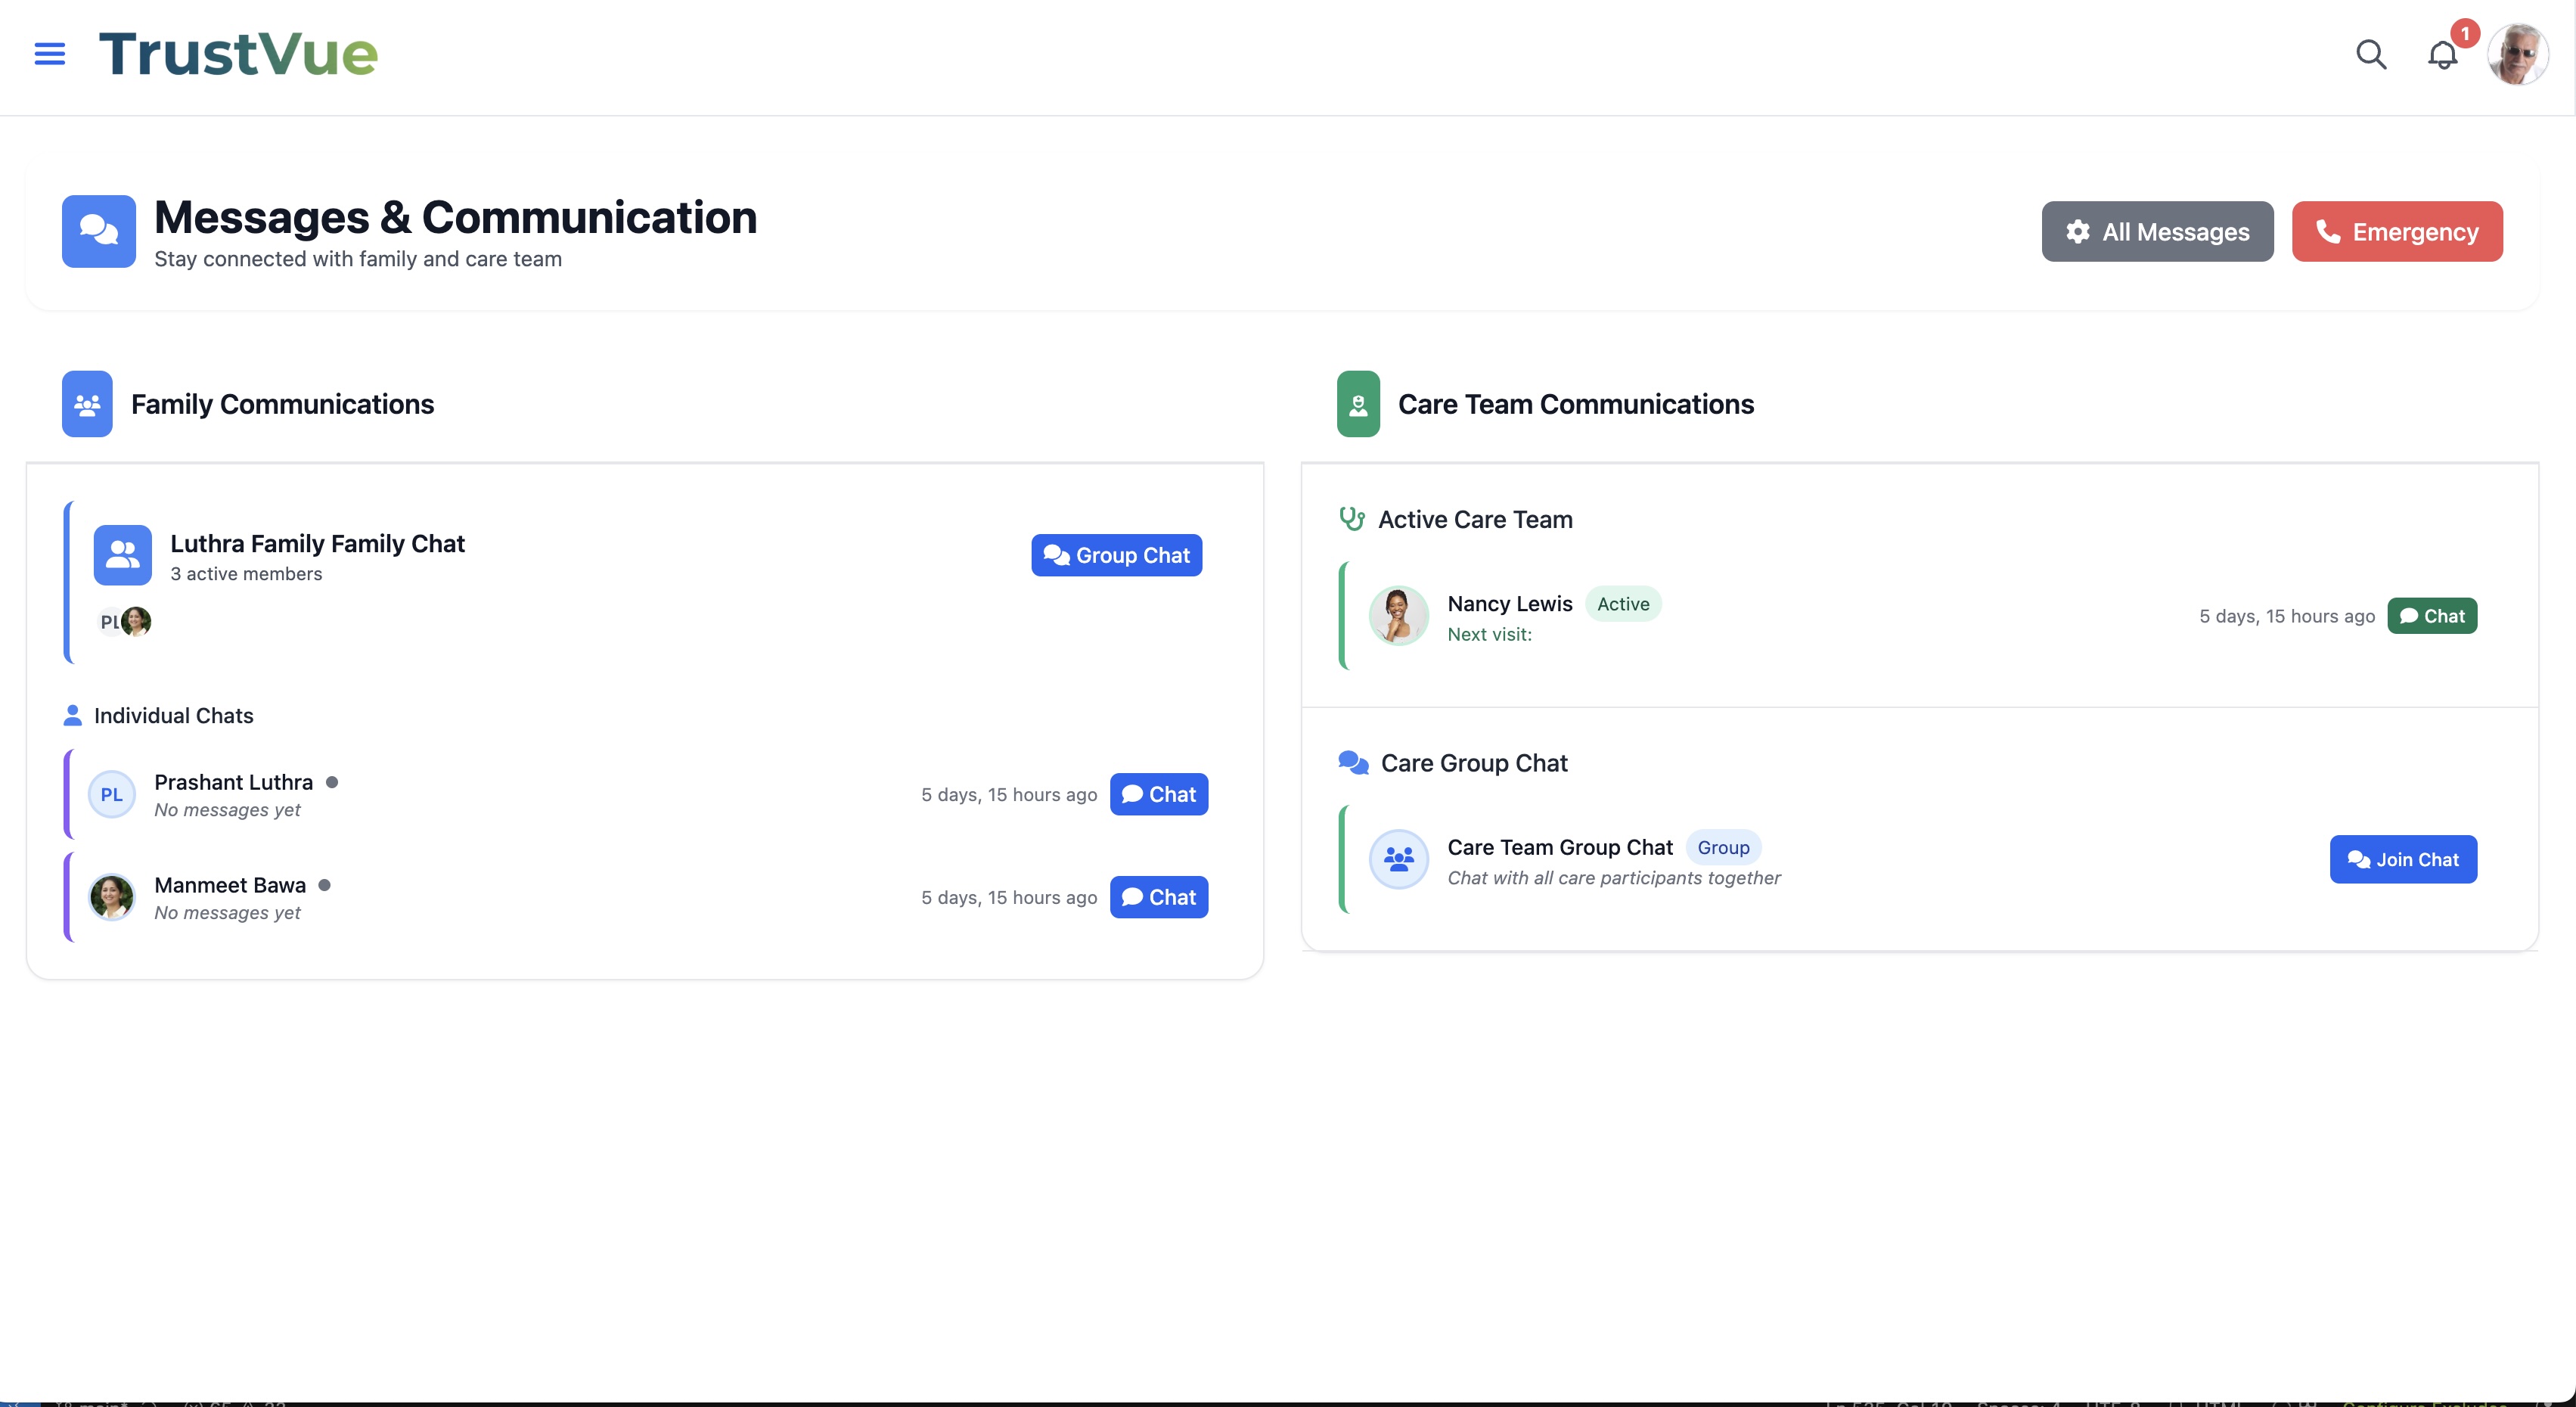Click the Messages & Communication chat icon
Screen dimensions: 2576x1407
(x=98, y=231)
